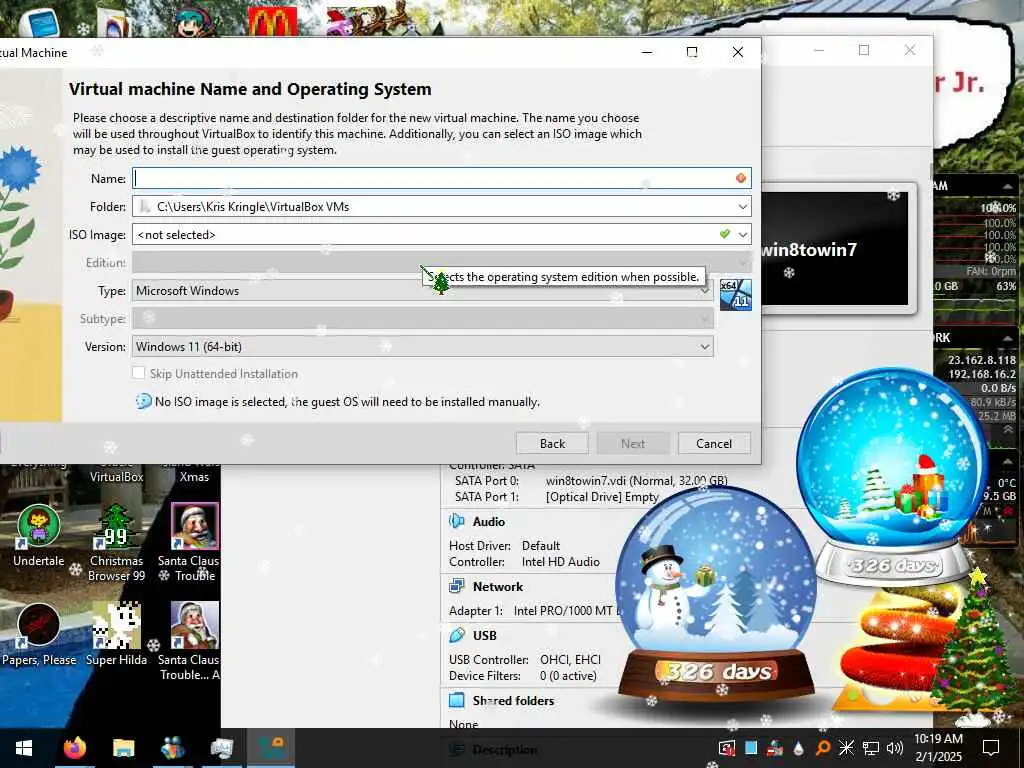Viewport: 1024px width, 768px height.
Task: Open the Folder dropdown arrow
Action: 743,206
